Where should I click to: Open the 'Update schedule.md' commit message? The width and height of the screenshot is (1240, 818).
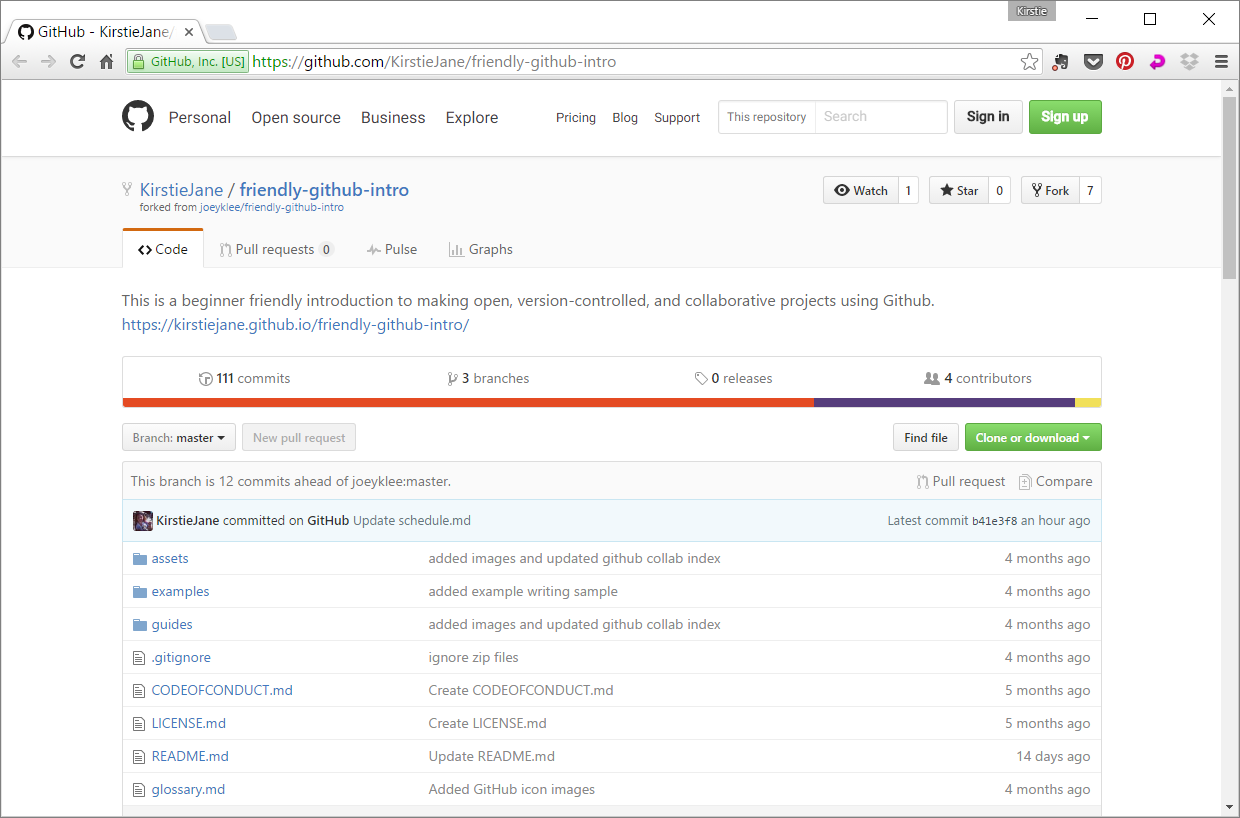[x=412, y=521]
